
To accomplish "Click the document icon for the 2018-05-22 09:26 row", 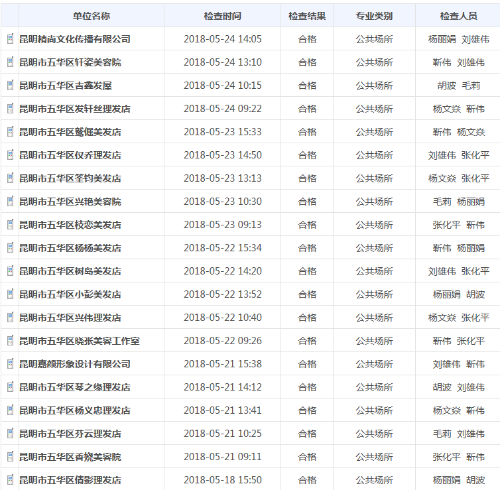I will point(10,341).
